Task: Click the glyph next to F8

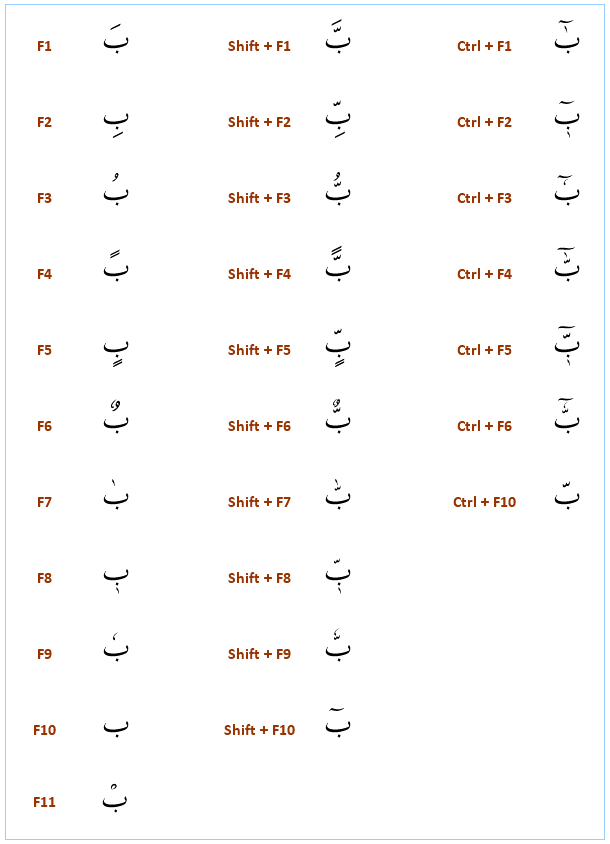Action: click(x=116, y=576)
